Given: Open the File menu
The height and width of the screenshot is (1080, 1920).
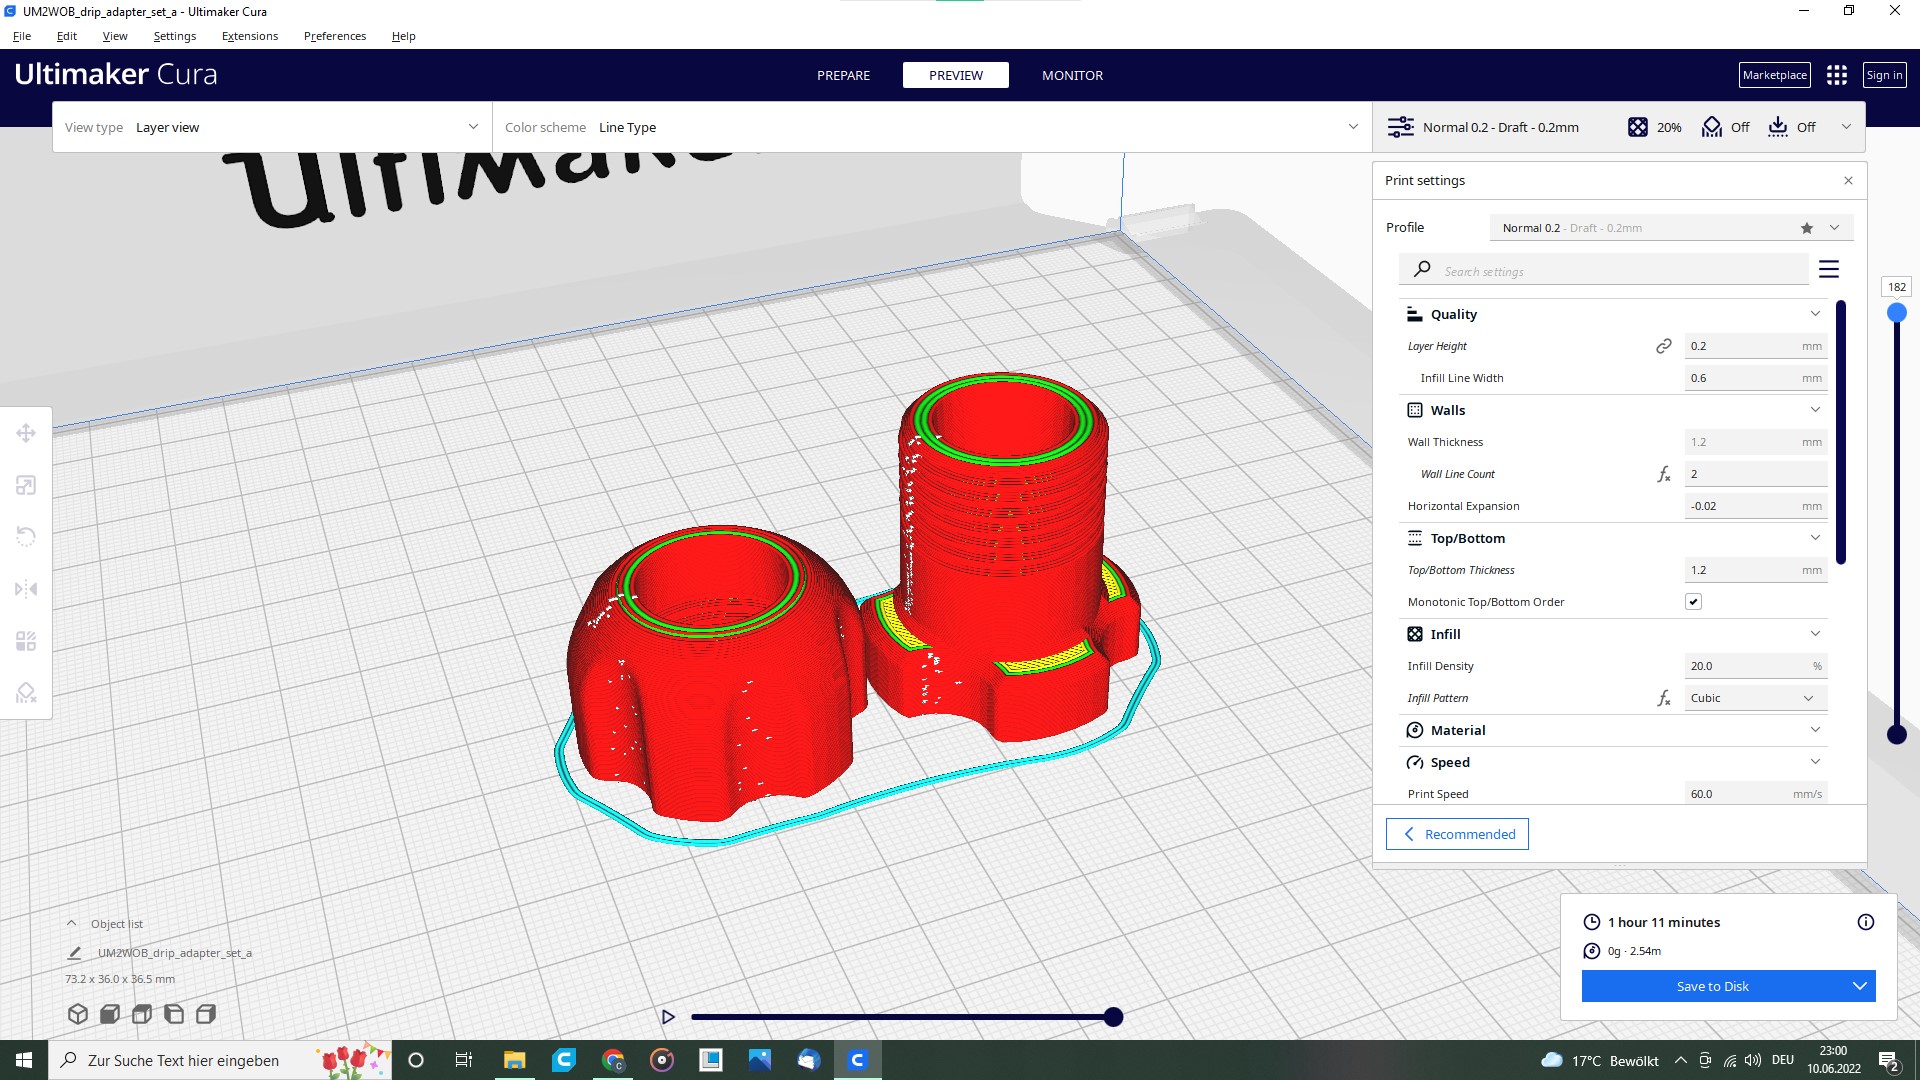Looking at the screenshot, I should click(x=22, y=36).
